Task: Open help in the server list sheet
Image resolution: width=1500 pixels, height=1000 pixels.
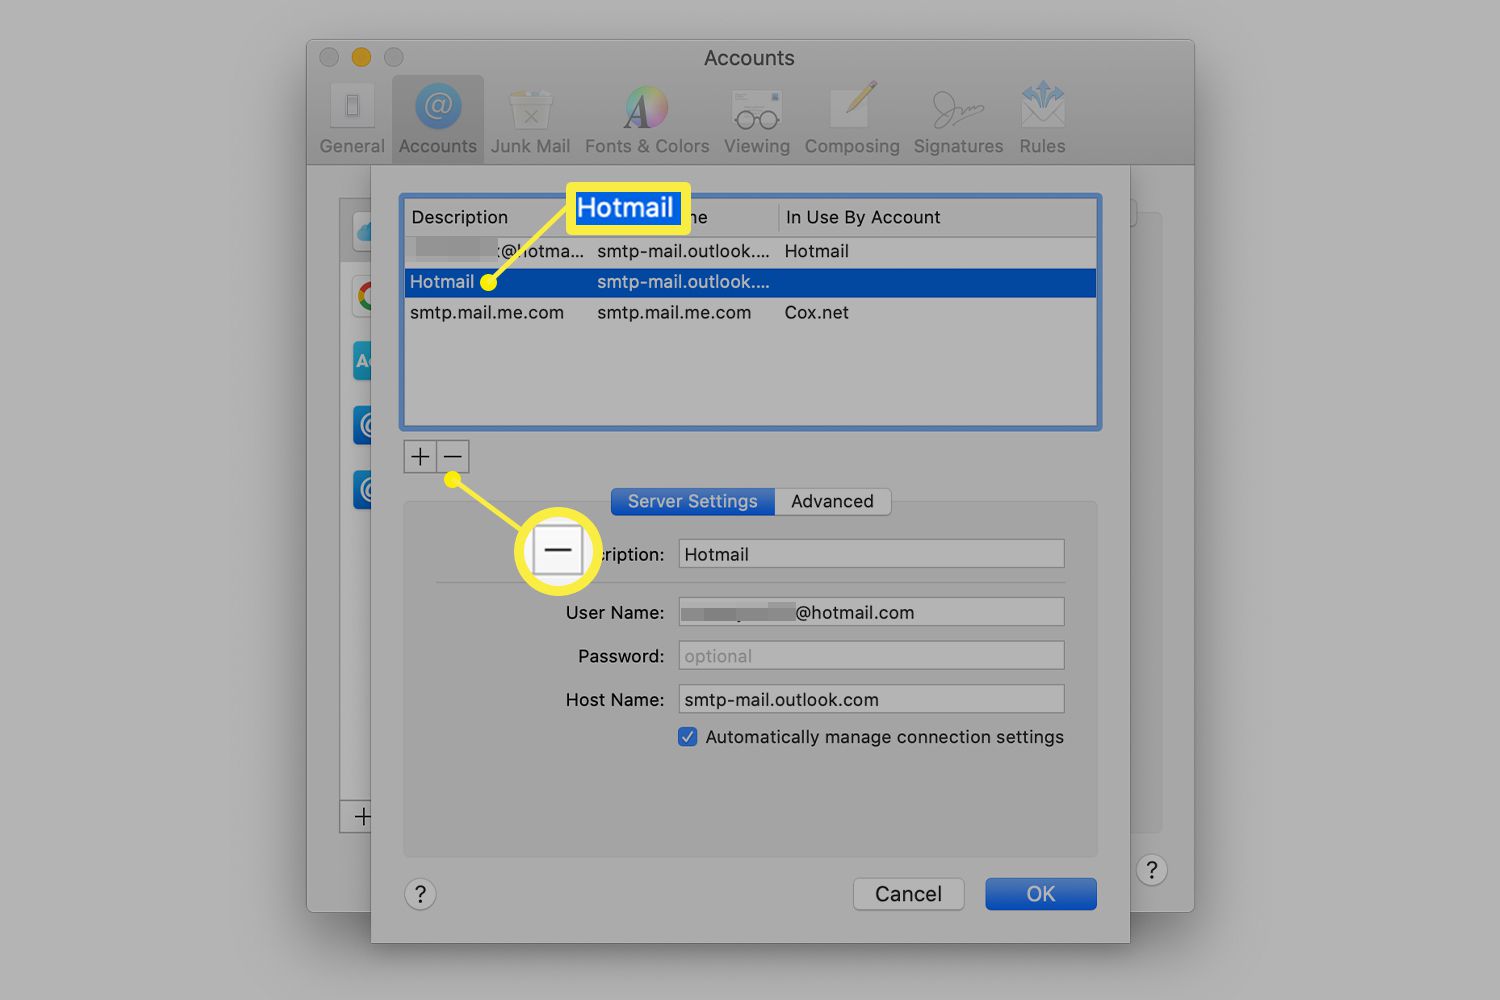Action: click(x=420, y=894)
